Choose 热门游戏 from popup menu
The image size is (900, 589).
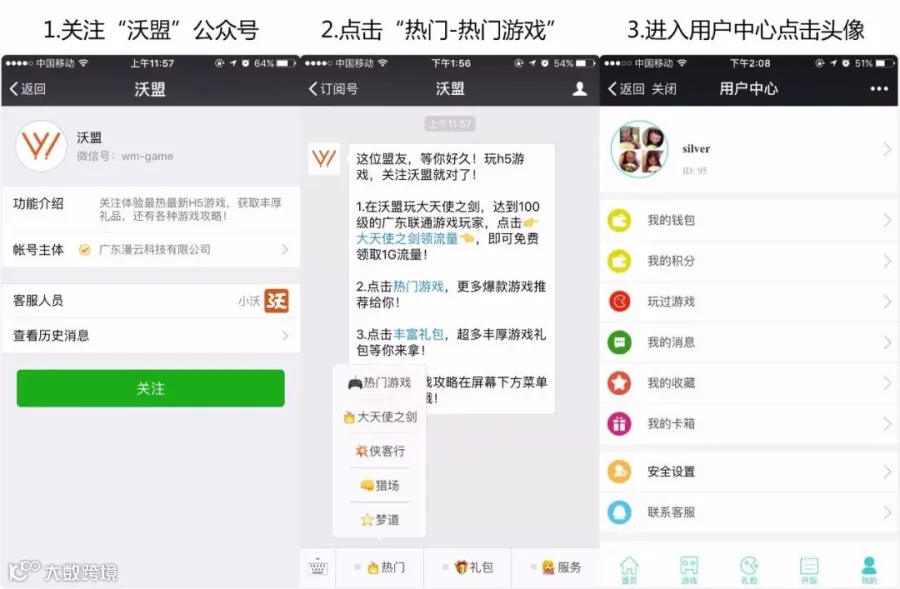[x=379, y=382]
